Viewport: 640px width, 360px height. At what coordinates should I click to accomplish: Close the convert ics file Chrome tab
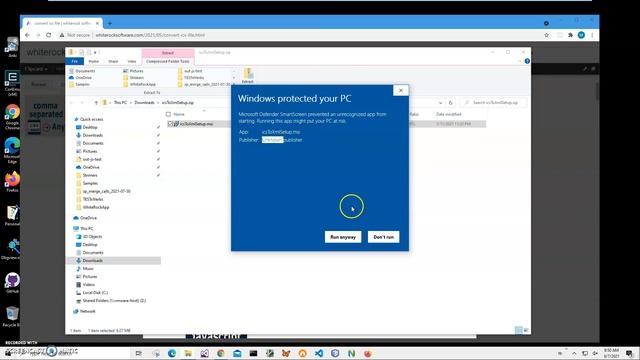click(97, 23)
